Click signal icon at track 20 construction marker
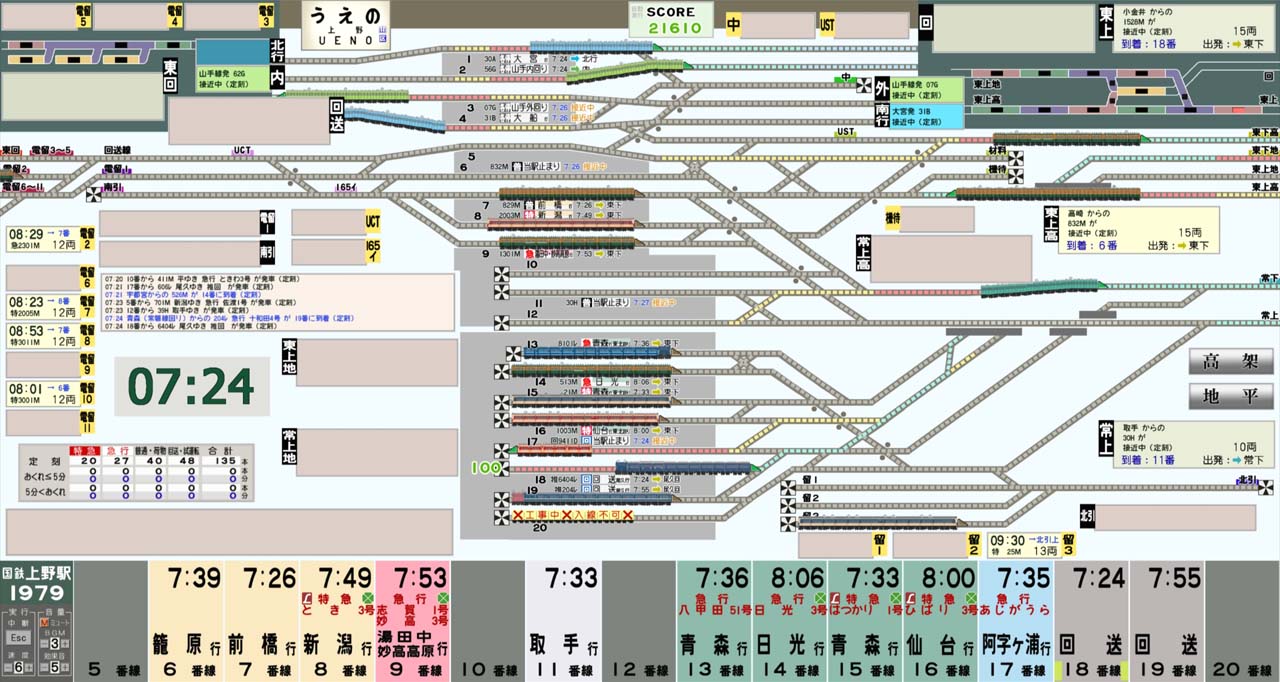 501,515
